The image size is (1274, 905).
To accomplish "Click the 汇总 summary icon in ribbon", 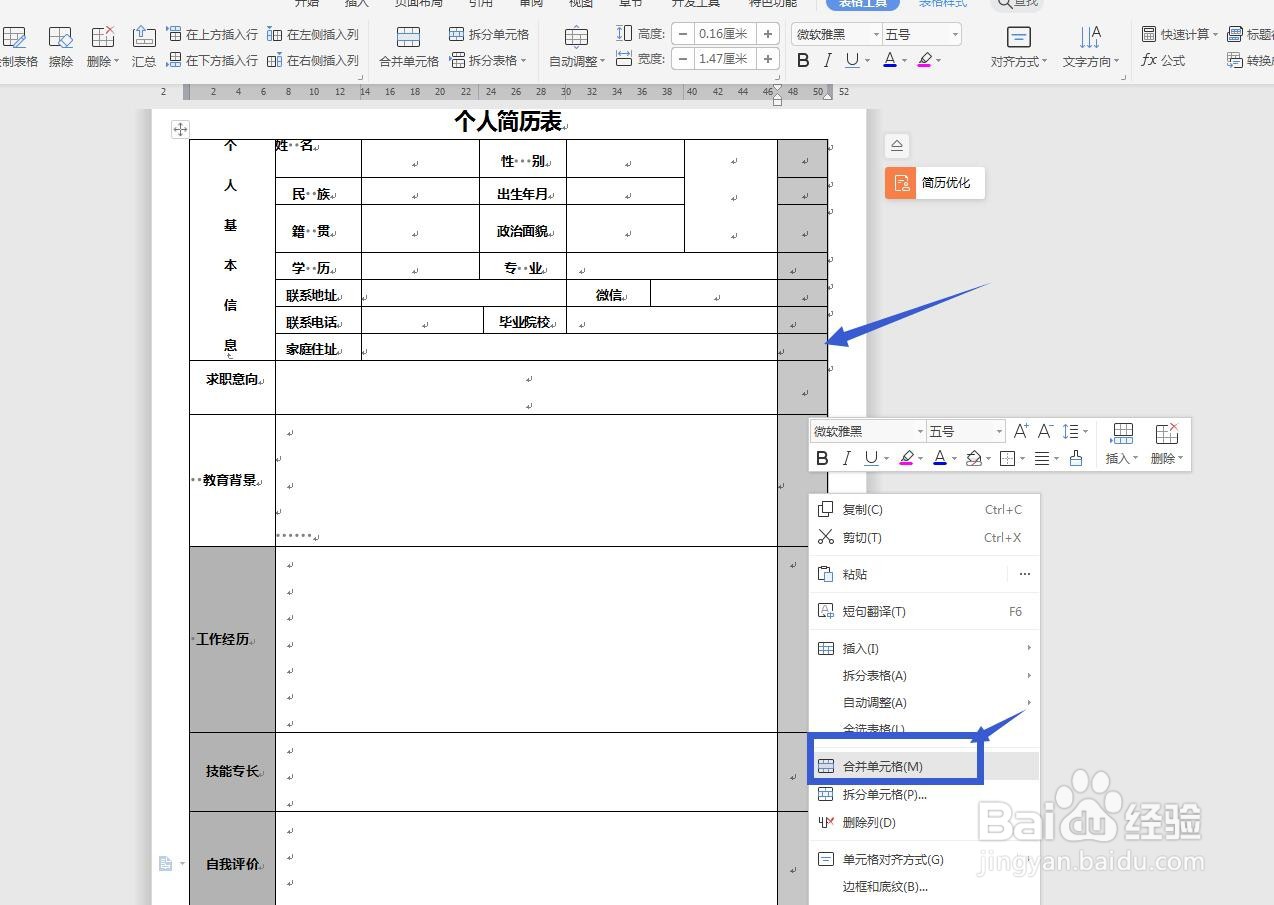I will 144,46.
